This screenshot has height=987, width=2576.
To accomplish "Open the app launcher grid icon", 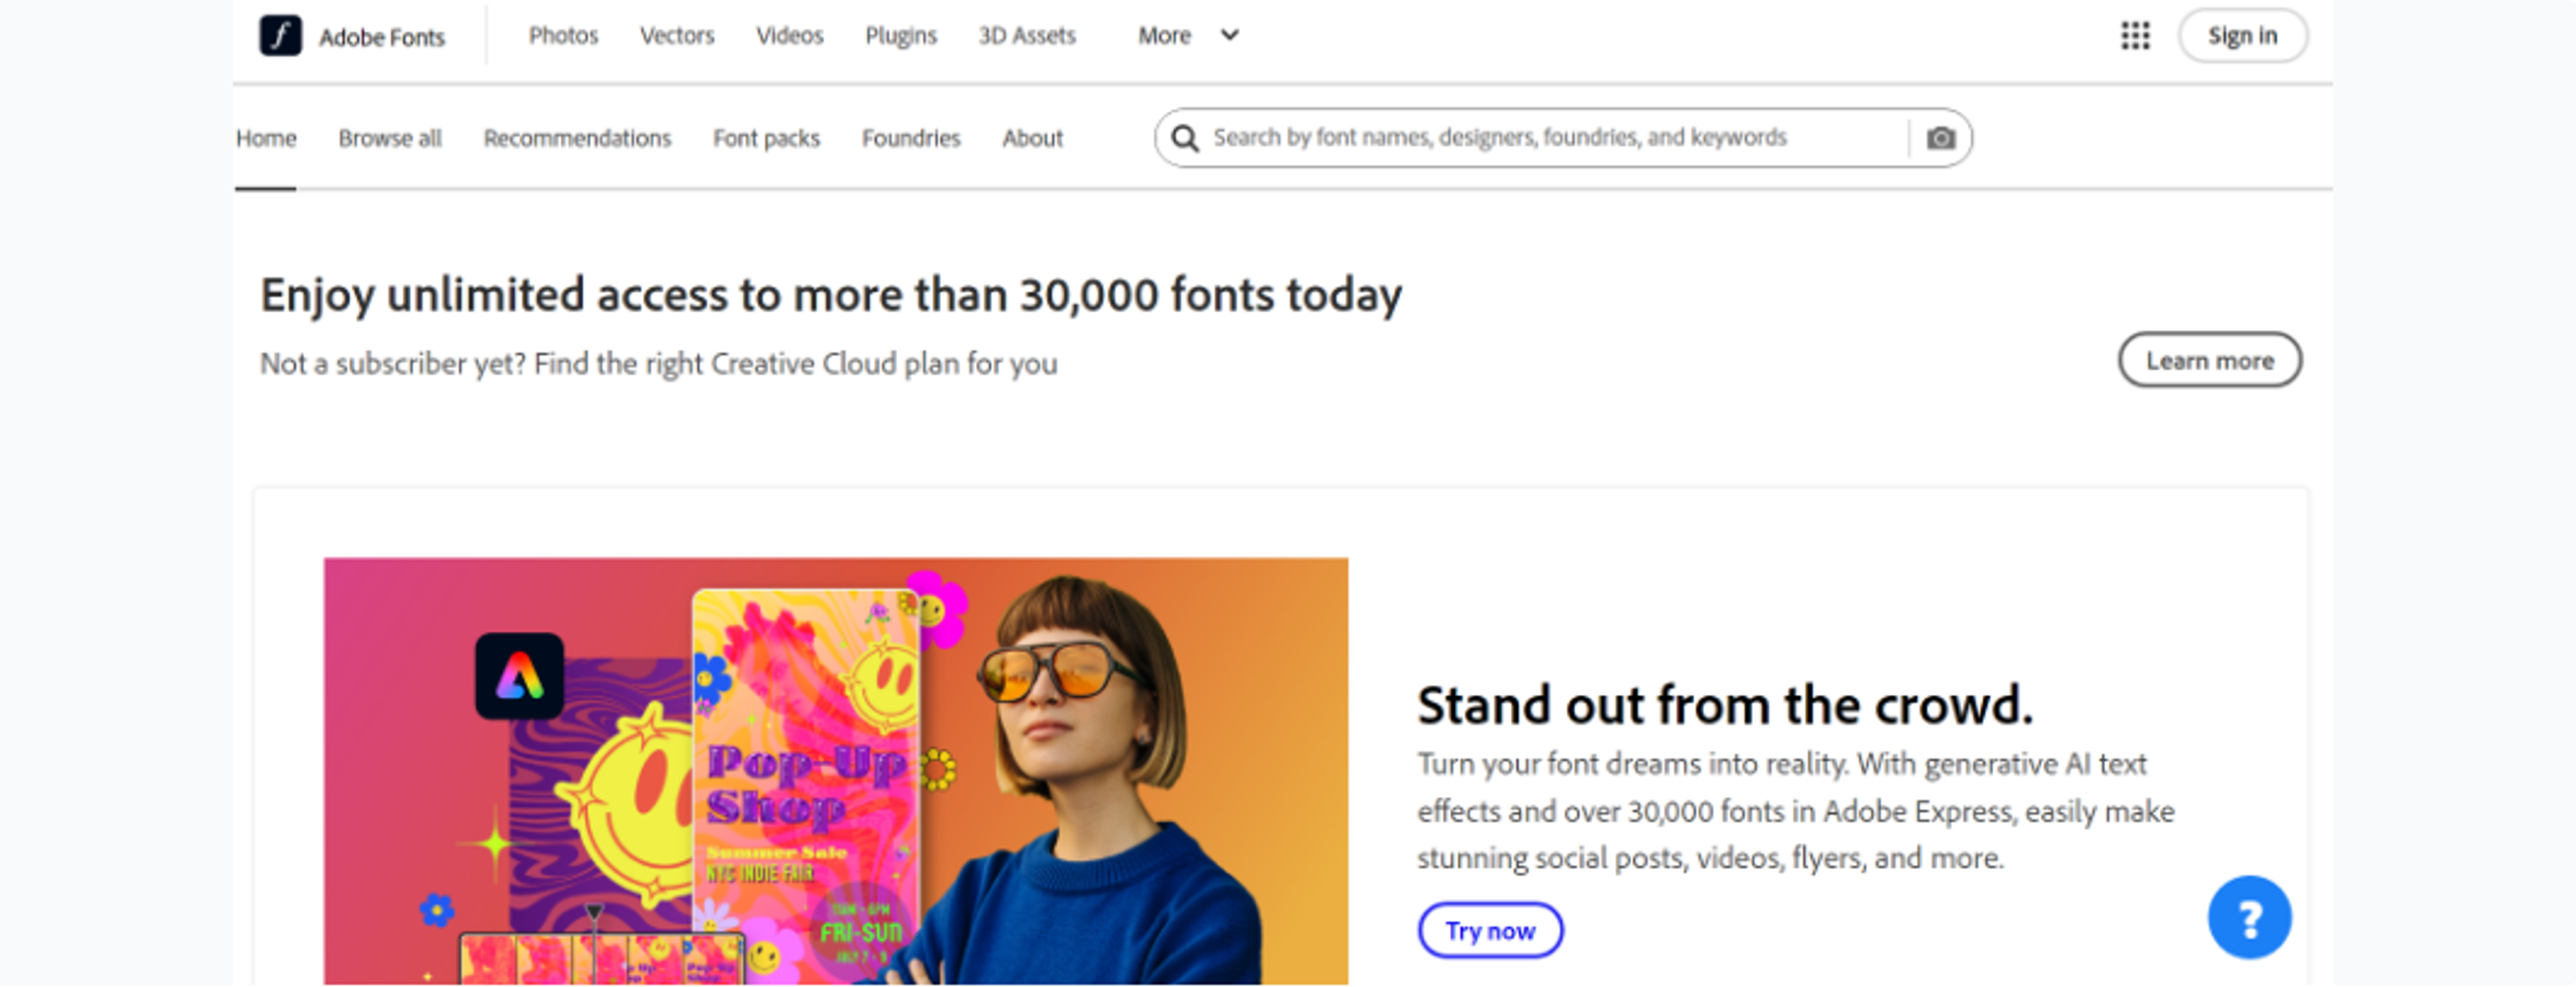I will click(2135, 36).
